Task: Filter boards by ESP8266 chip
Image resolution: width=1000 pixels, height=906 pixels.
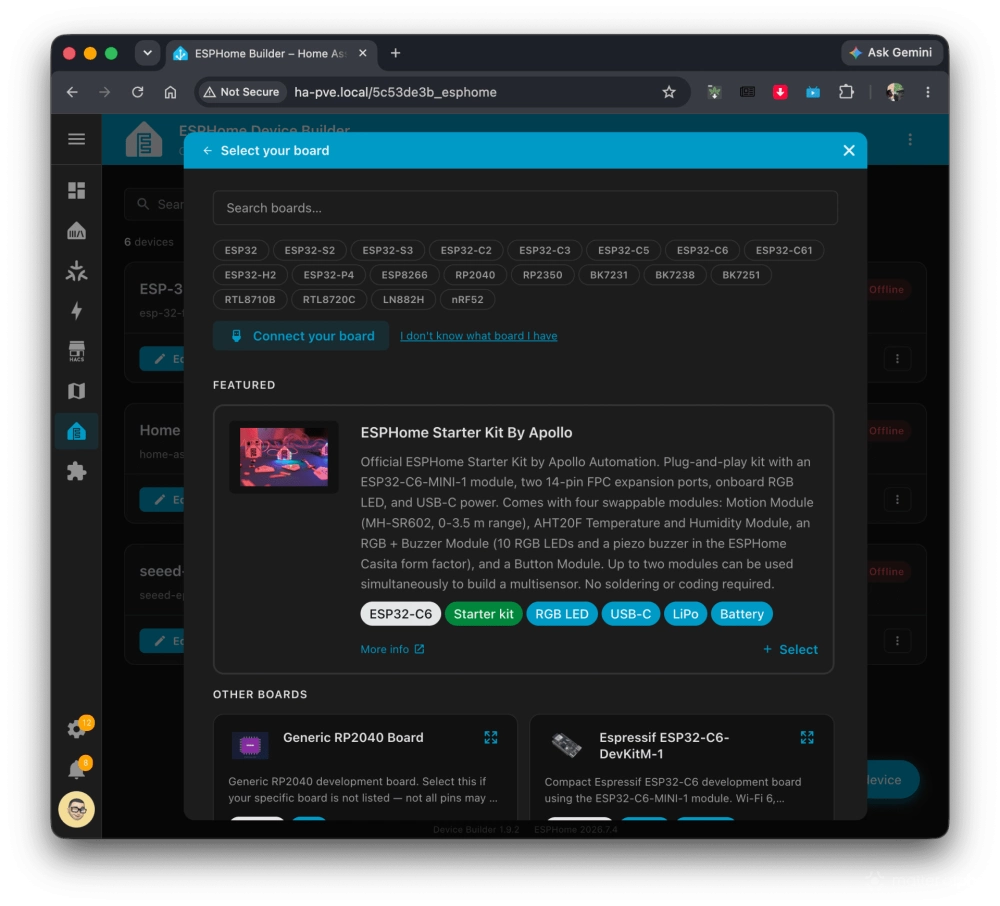Action: pos(404,275)
